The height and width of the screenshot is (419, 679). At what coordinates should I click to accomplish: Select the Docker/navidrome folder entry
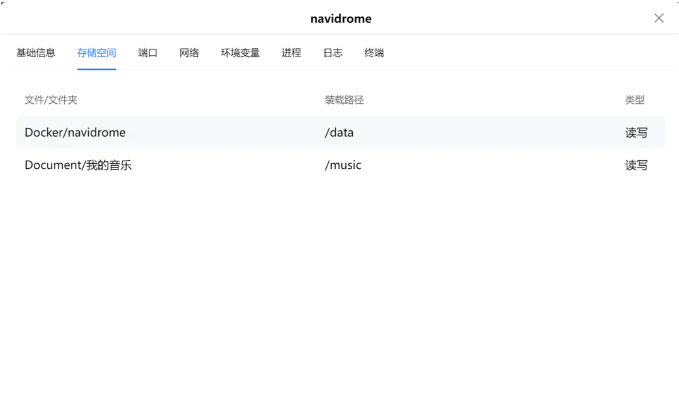coord(75,132)
